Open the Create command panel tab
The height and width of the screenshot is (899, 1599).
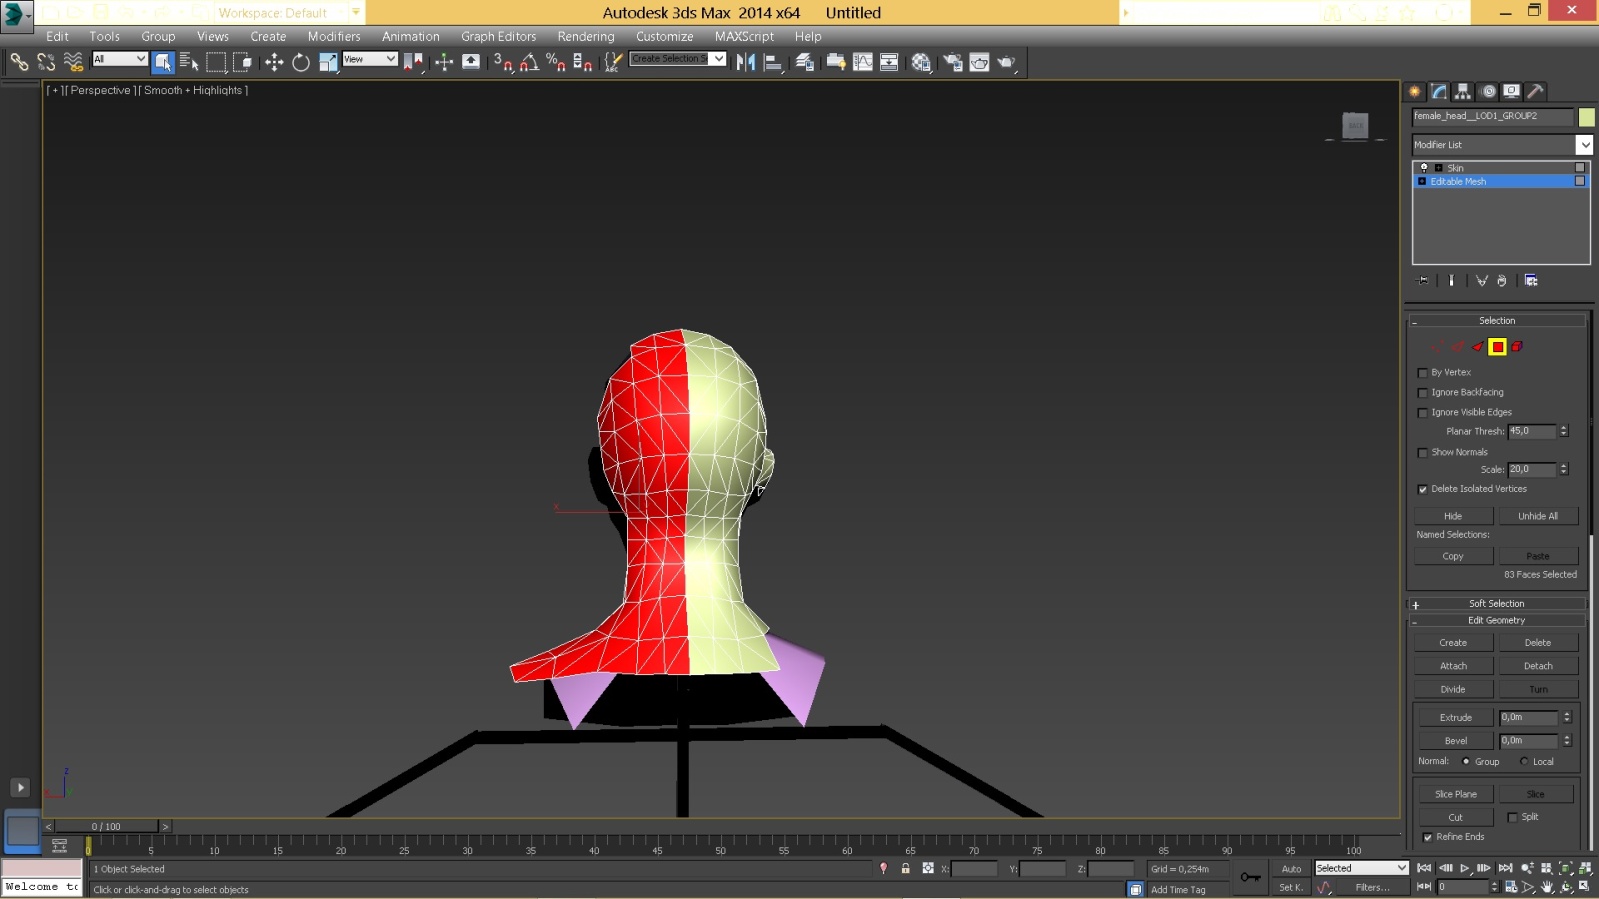point(1415,91)
